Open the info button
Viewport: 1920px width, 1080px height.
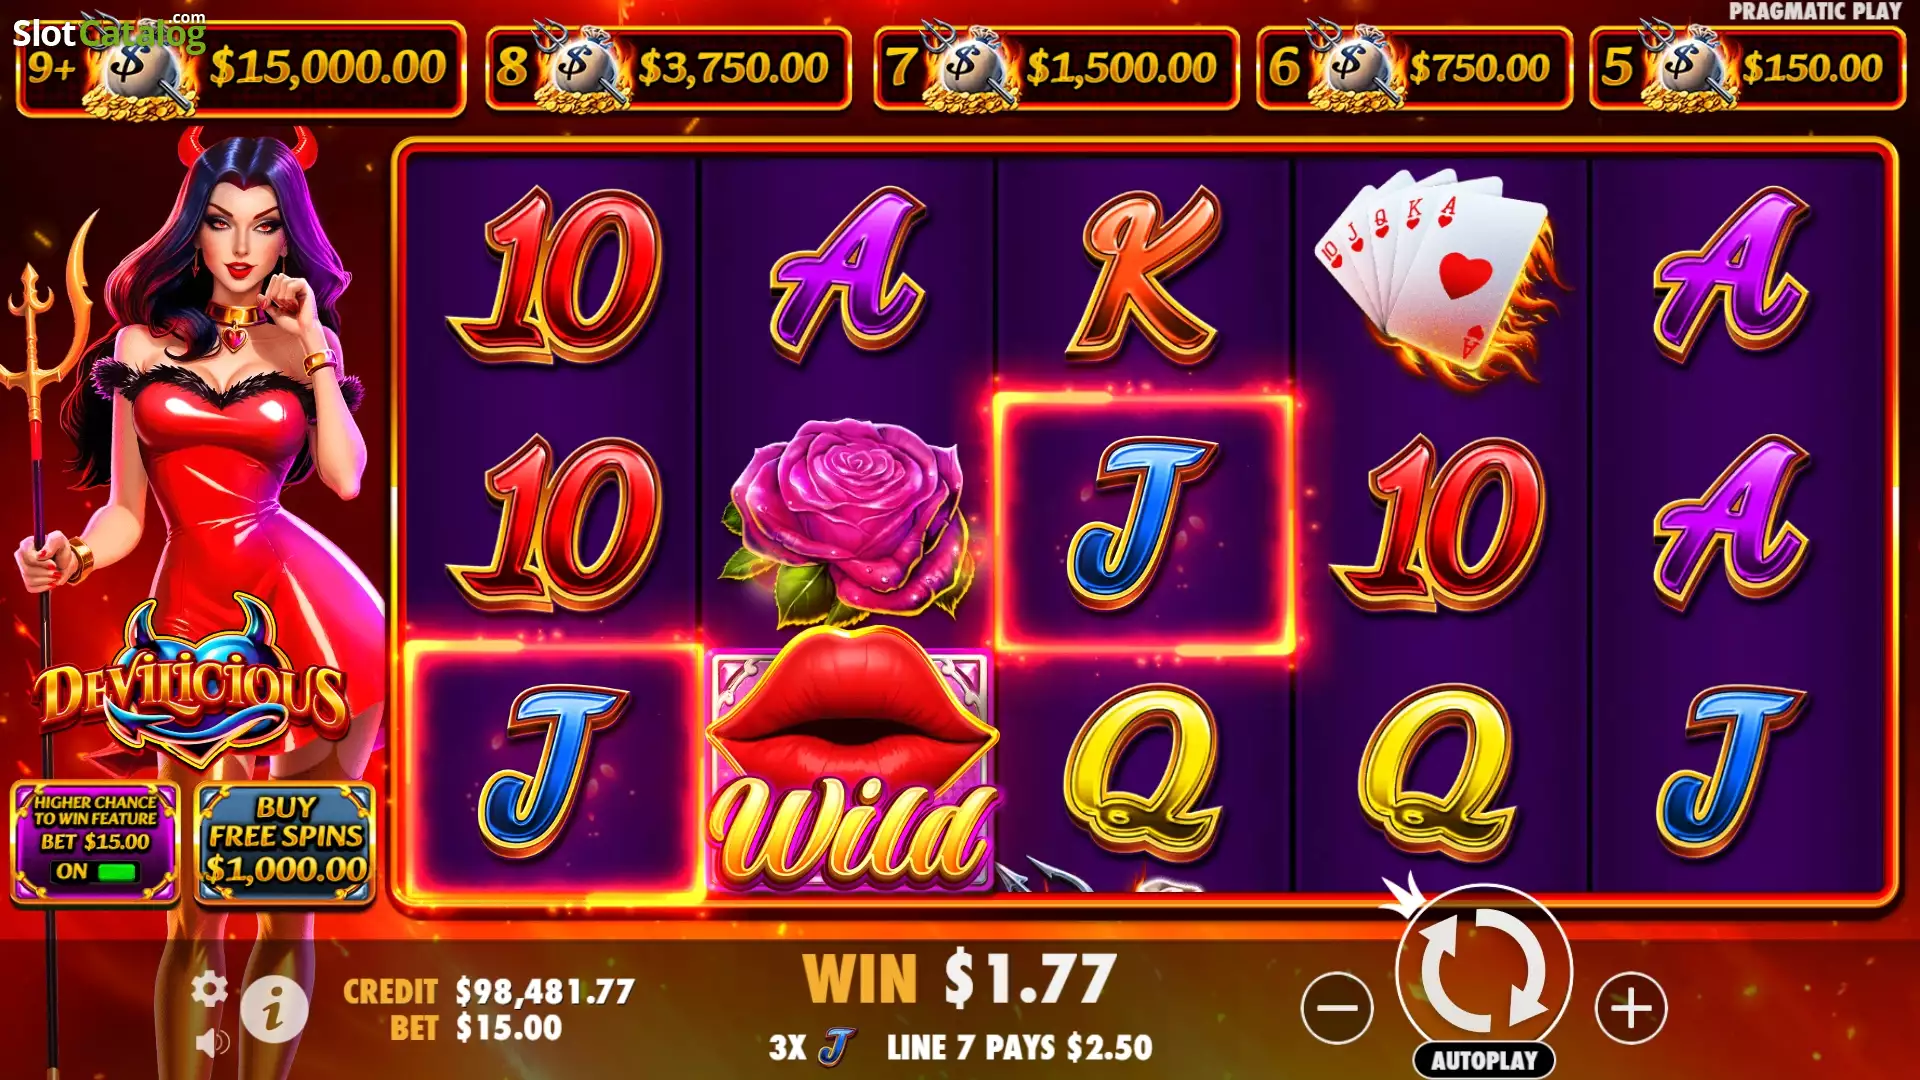[x=274, y=1009]
